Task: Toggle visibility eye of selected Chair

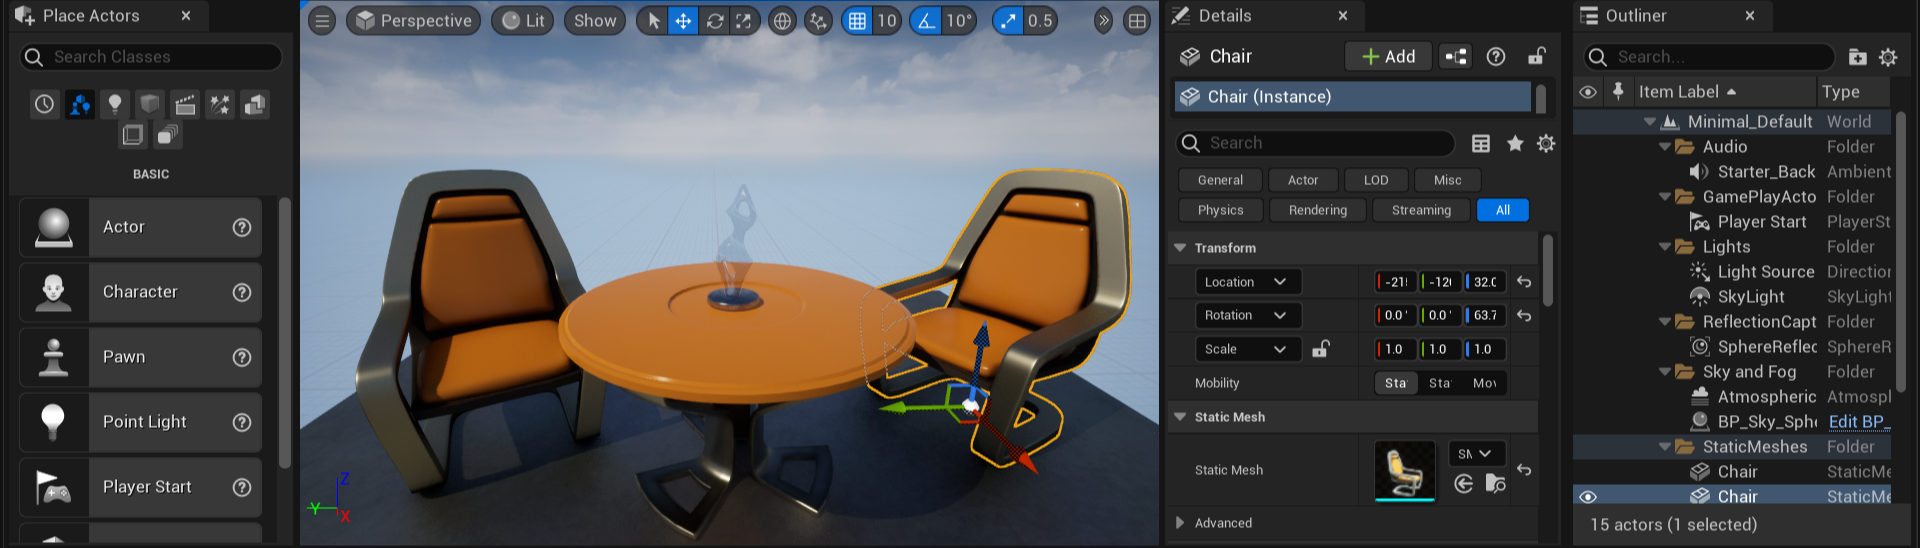Action: pos(1588,497)
